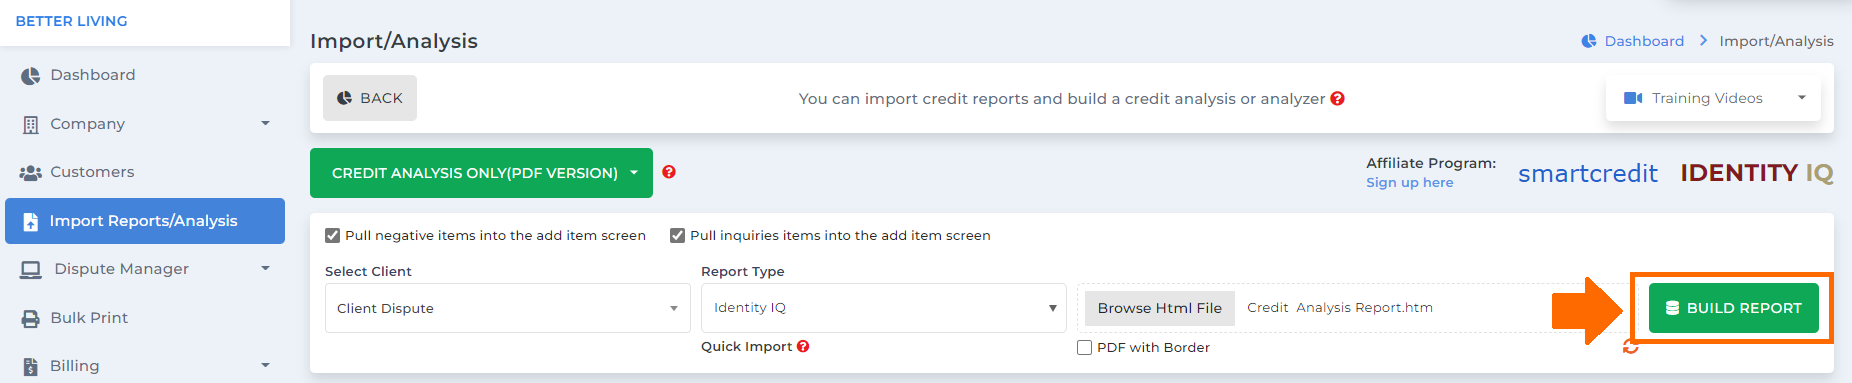
Task: Click the orange refresh icon below Build Report
Action: (x=1631, y=347)
